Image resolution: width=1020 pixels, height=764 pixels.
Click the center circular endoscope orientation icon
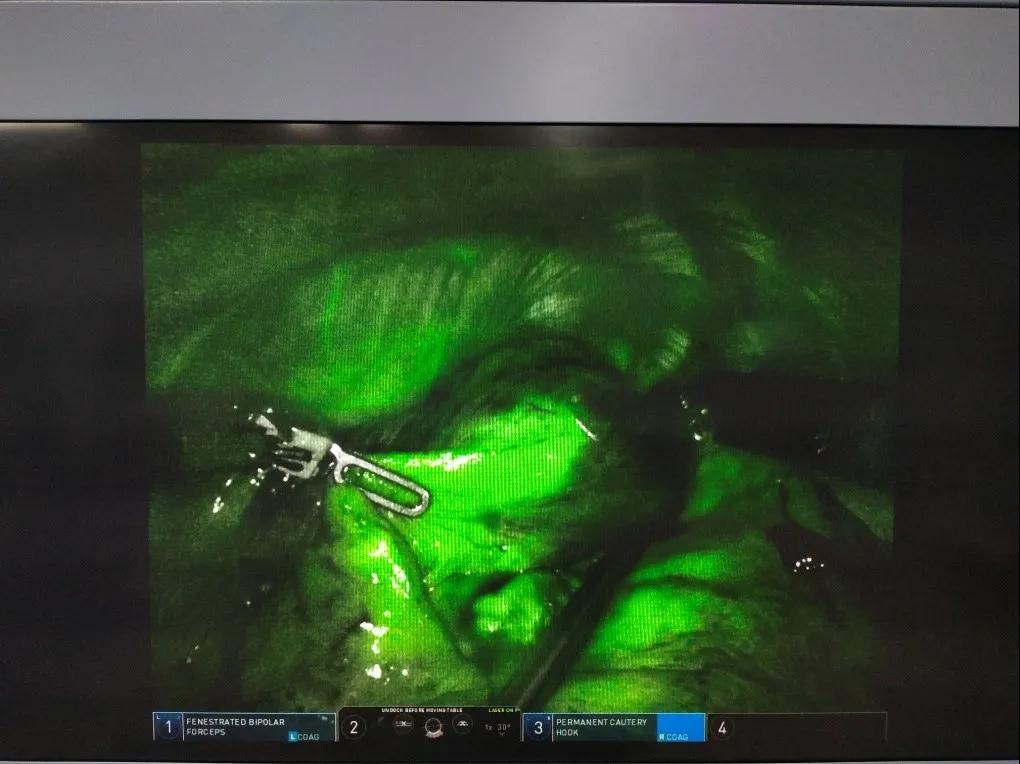coord(433,726)
